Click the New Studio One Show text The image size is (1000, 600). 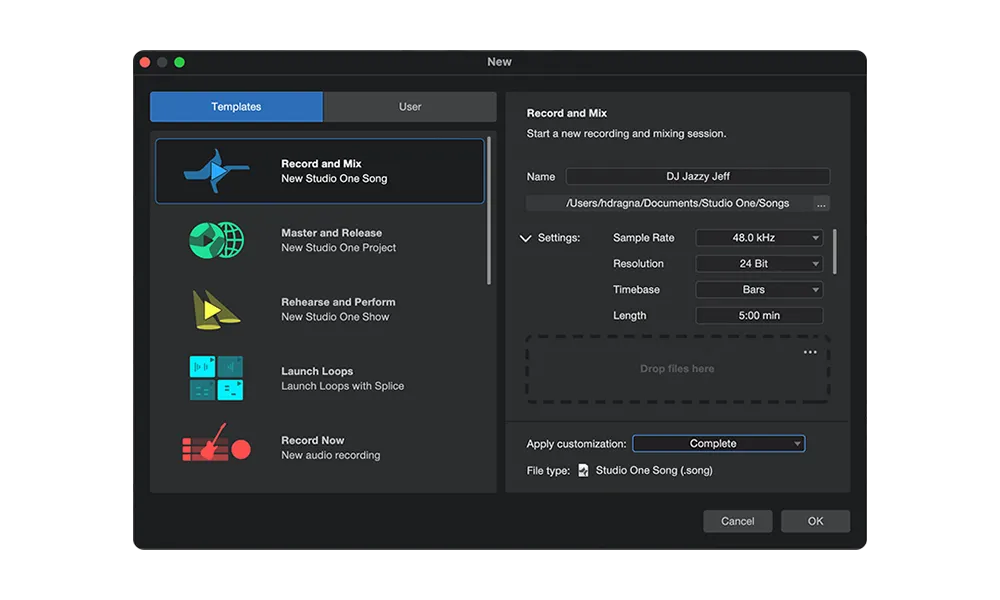coord(335,317)
